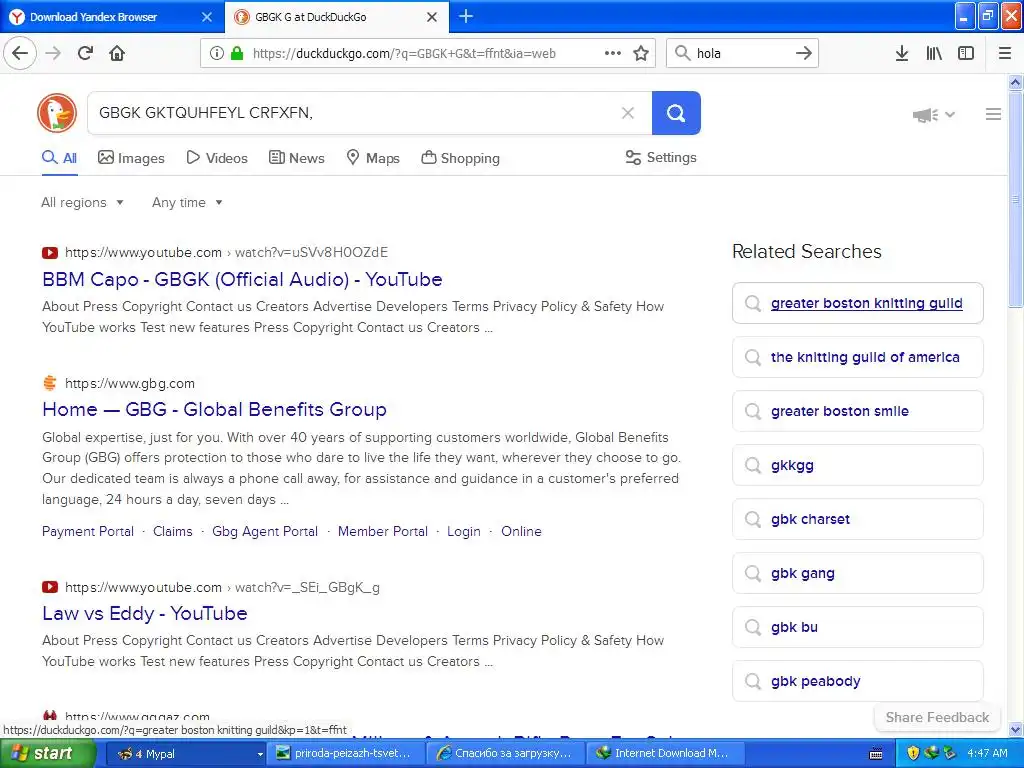
Task: Open the Windows start menu
Action: pos(48,754)
